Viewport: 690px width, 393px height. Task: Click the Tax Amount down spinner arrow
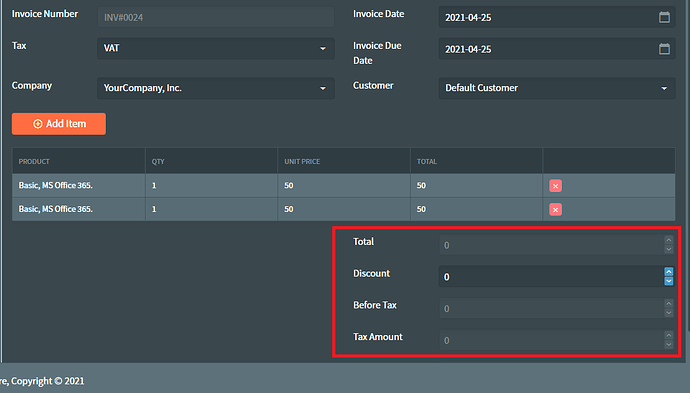click(x=668, y=345)
